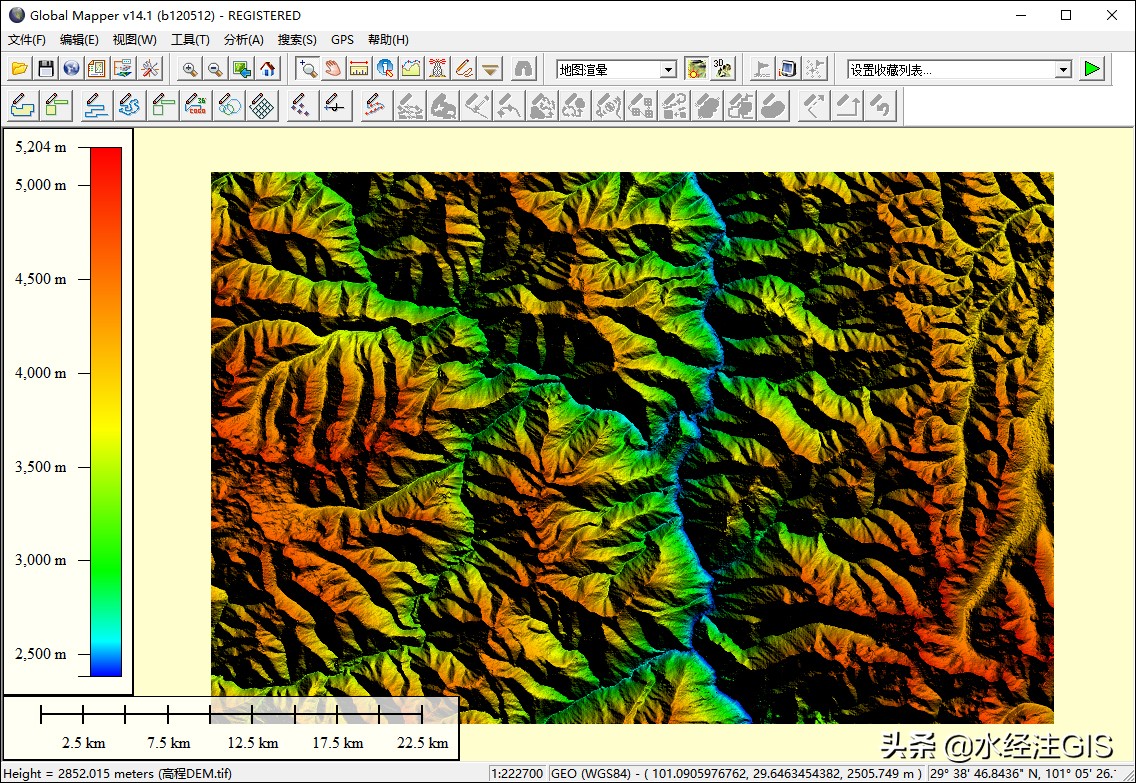Open the 分析(A) menu
Viewport: 1136px width, 783px height.
[x=243, y=40]
